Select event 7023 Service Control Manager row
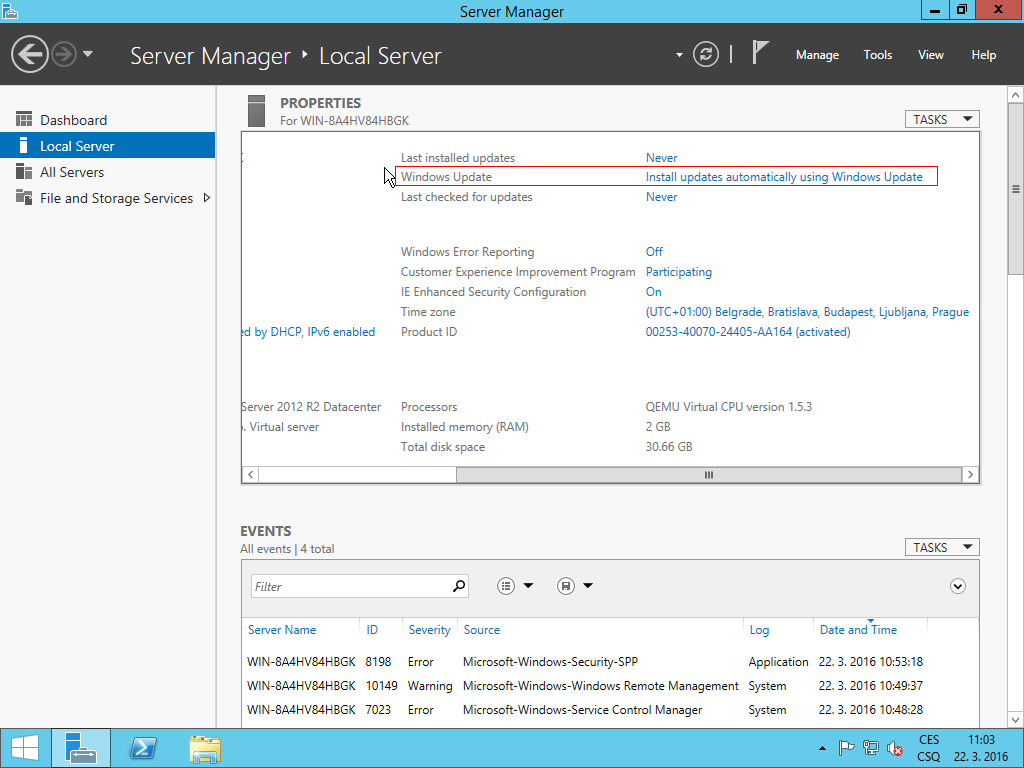 point(610,710)
